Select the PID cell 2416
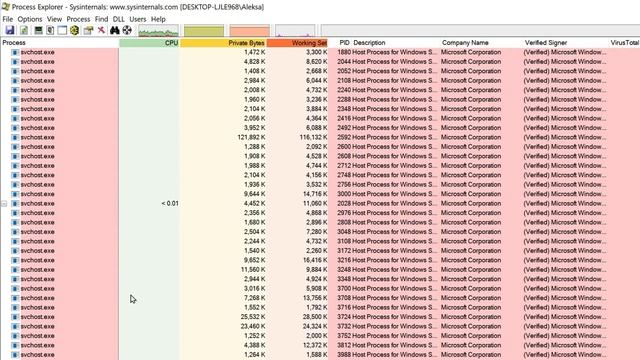 point(344,118)
